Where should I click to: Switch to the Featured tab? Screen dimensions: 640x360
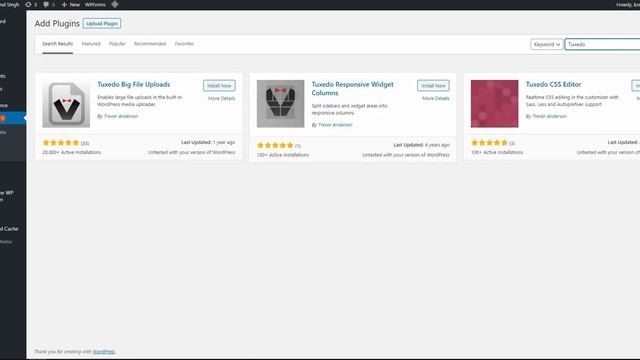point(91,44)
